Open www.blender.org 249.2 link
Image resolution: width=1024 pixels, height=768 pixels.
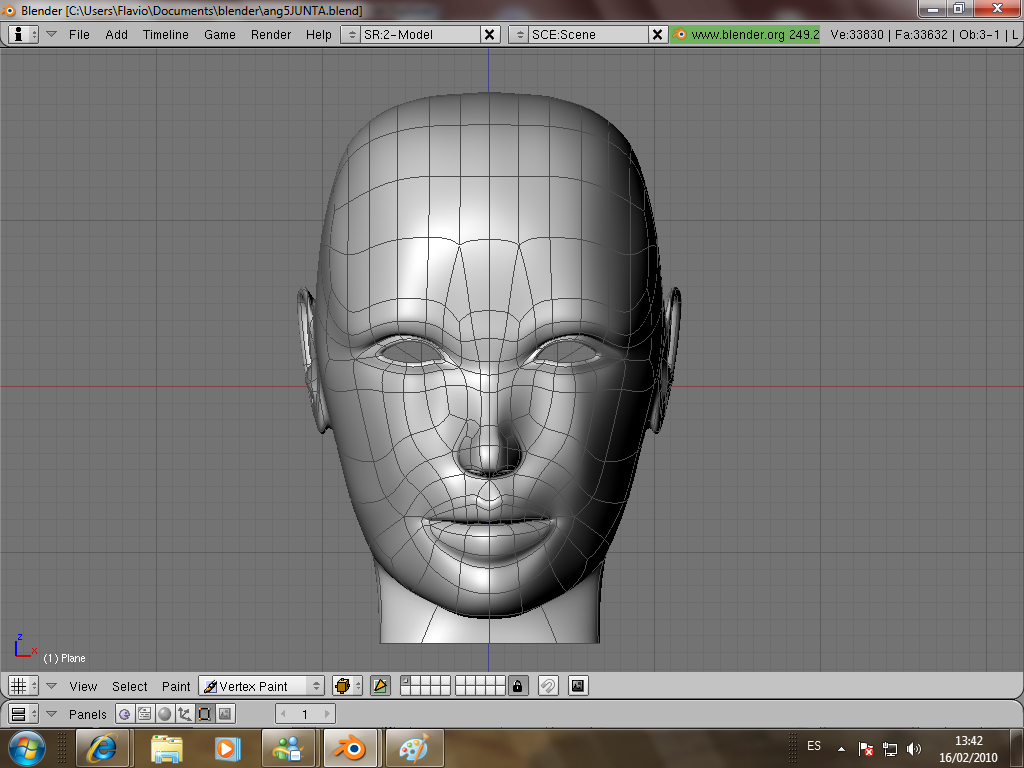(746, 34)
